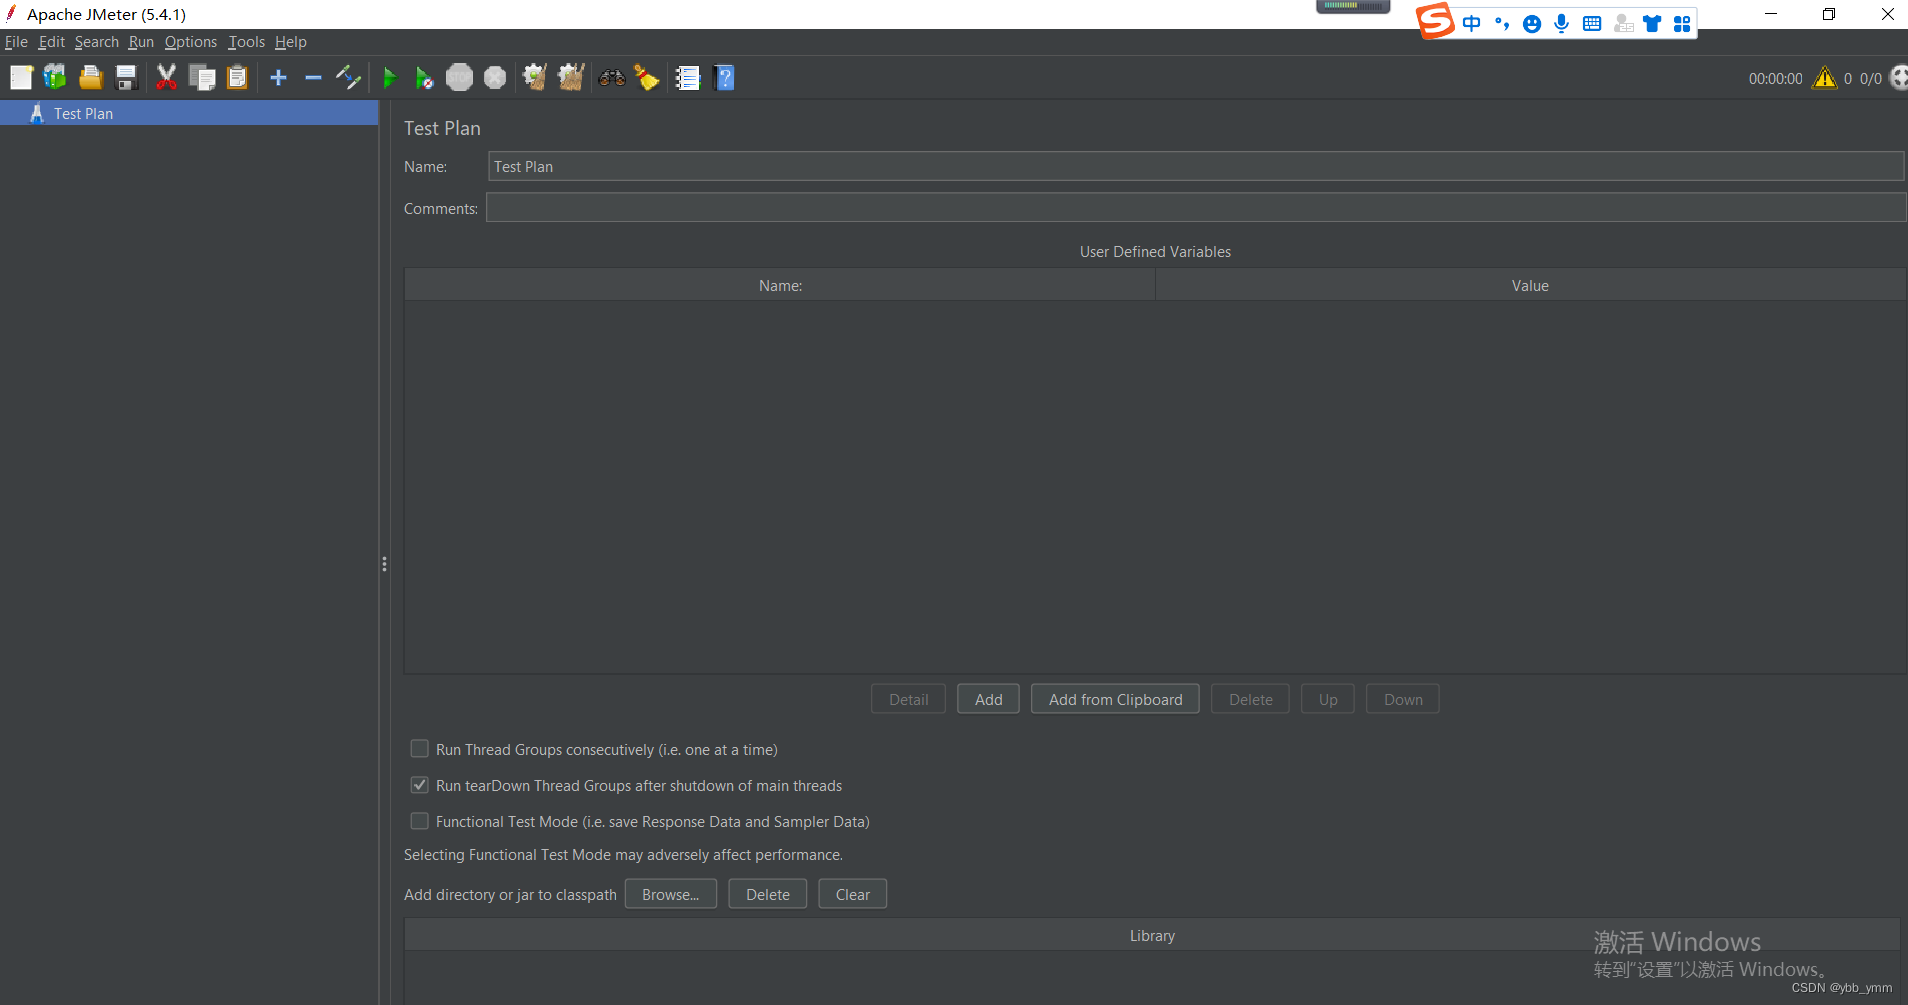Click the Comments input field

1196,208
